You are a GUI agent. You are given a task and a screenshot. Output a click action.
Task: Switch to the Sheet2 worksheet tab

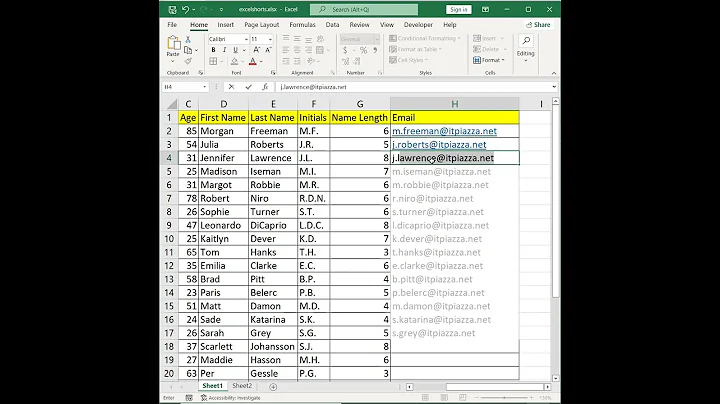(242, 386)
